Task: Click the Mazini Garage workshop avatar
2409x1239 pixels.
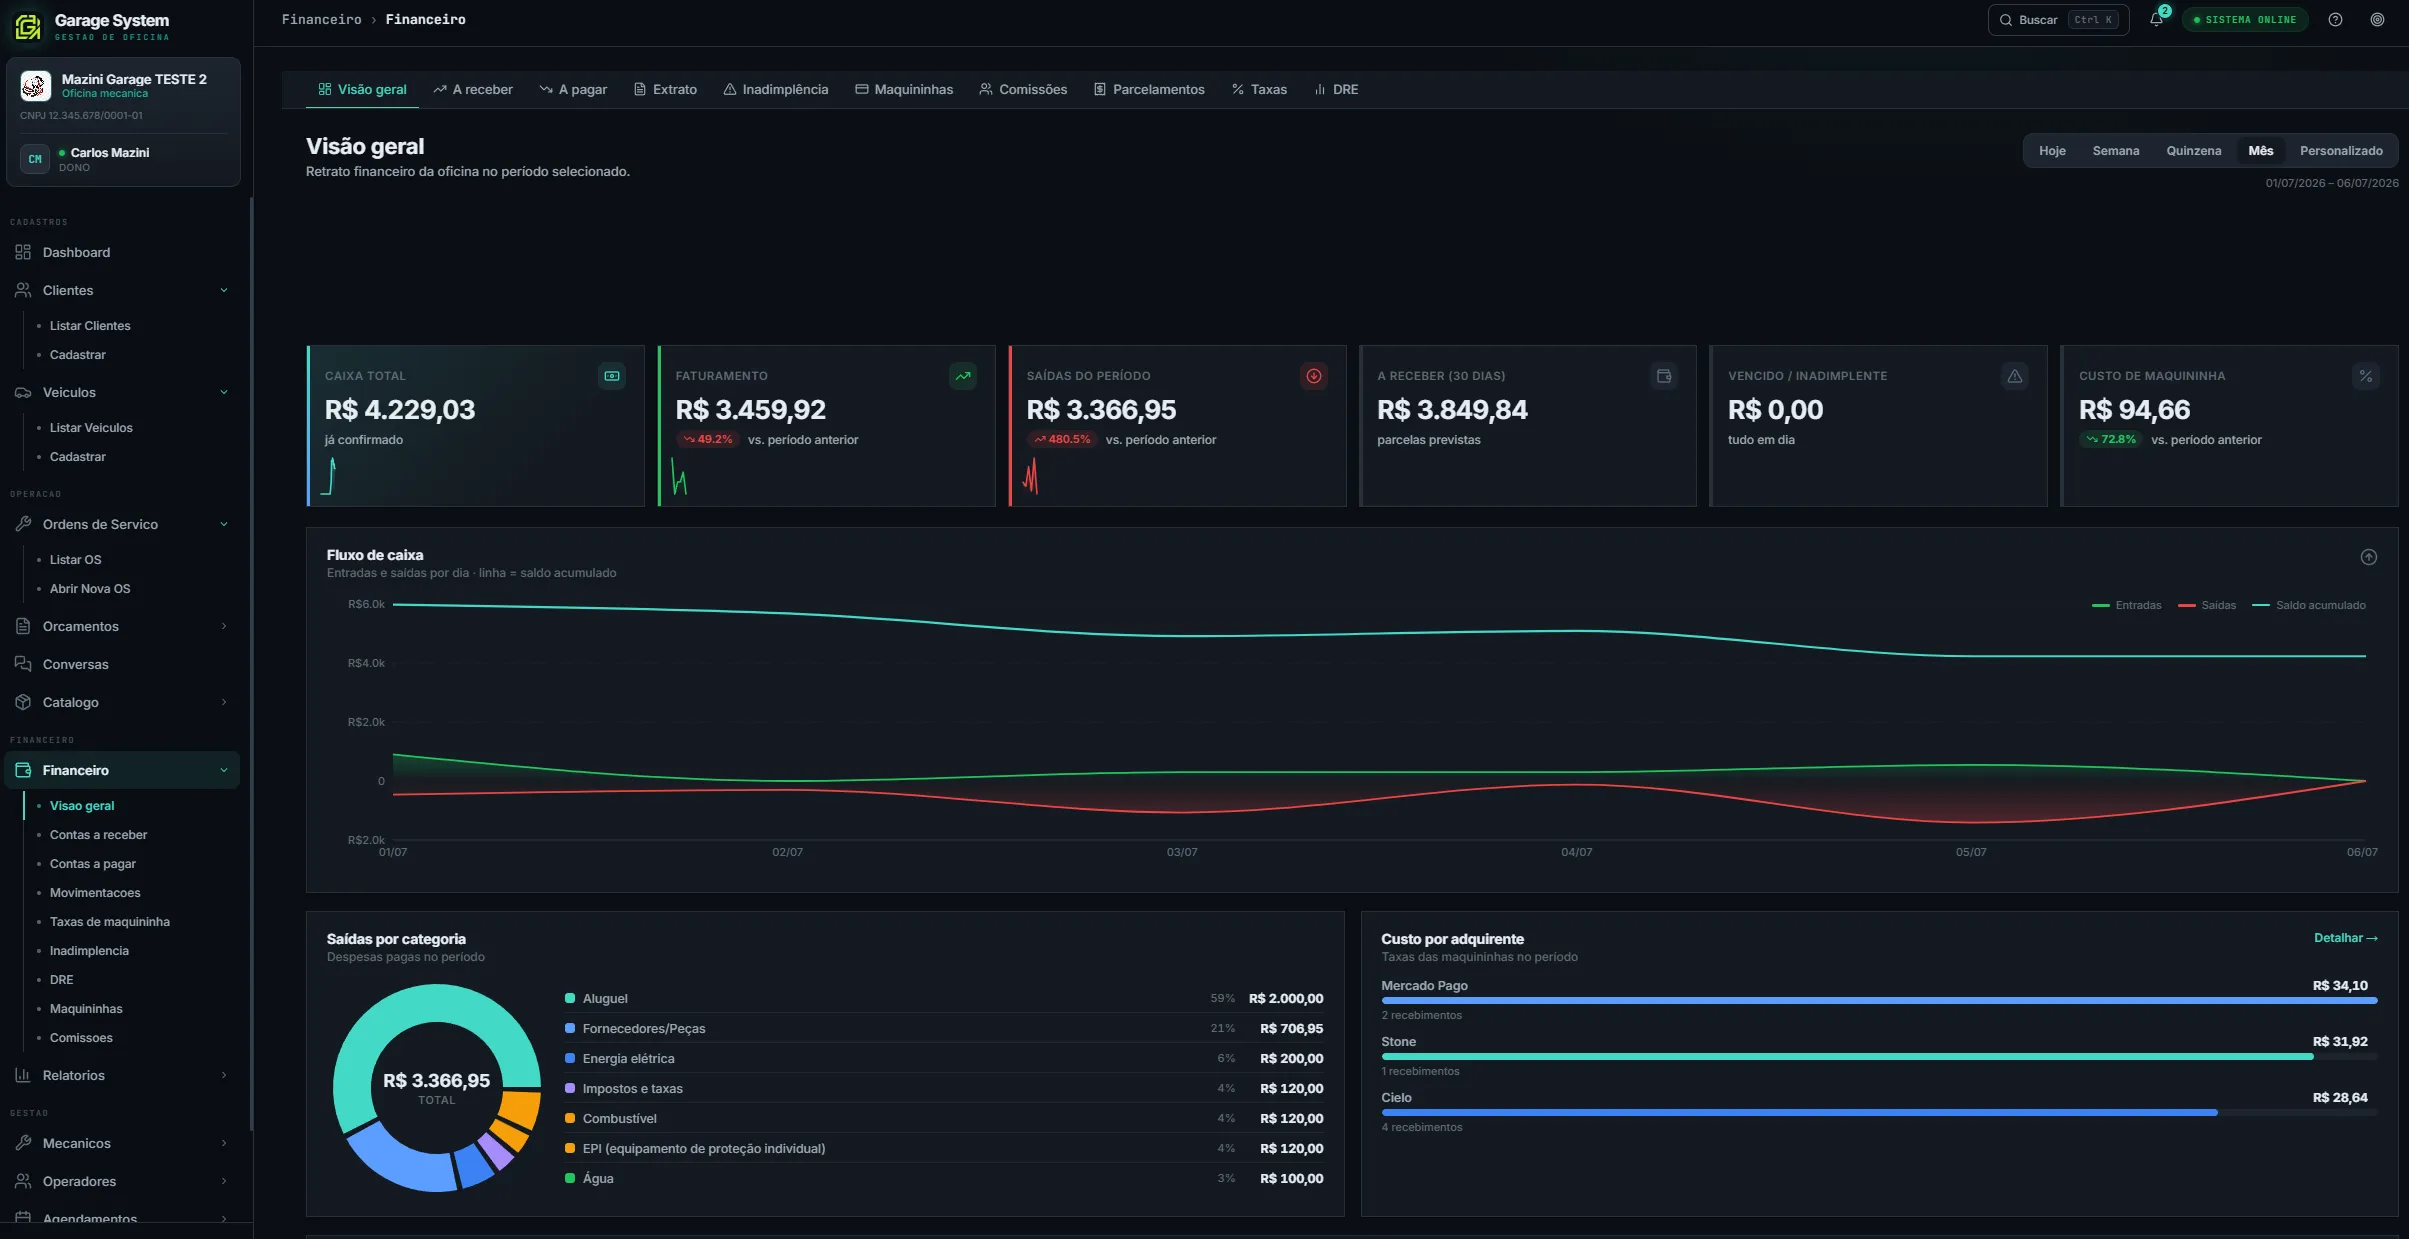Action: (35, 86)
